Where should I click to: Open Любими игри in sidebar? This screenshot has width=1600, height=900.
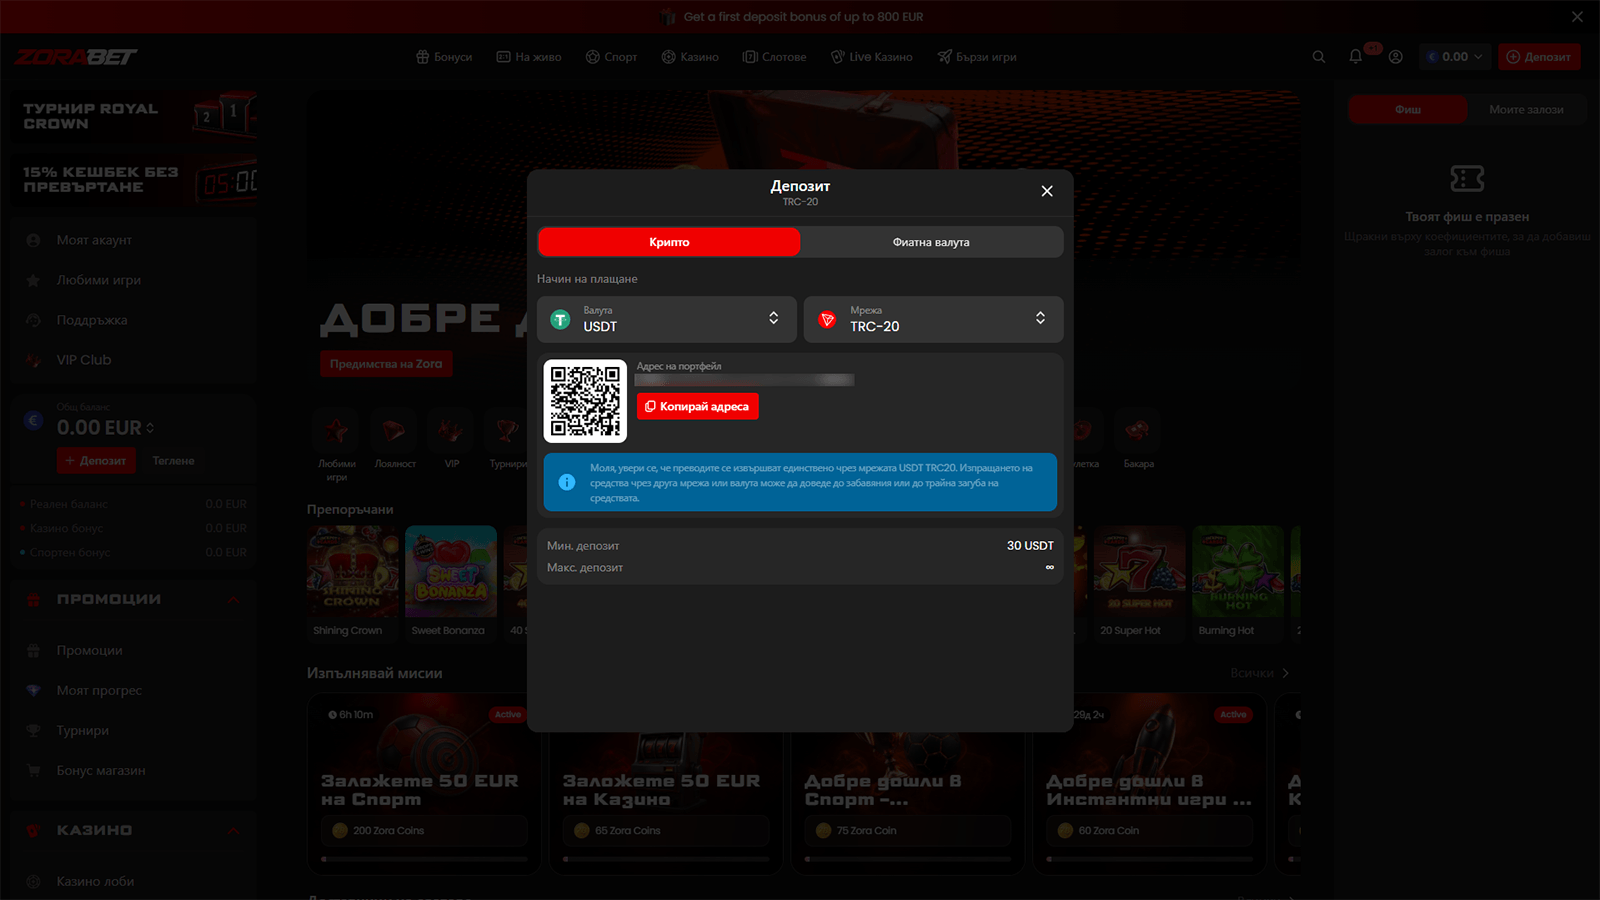coord(135,280)
